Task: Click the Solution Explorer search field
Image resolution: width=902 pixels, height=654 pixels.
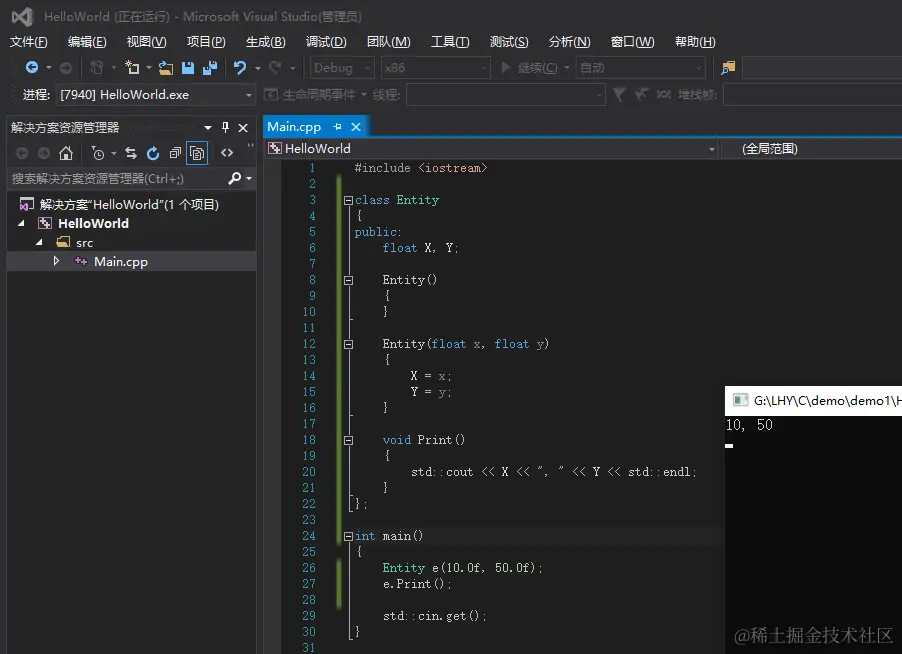Action: pos(117,178)
